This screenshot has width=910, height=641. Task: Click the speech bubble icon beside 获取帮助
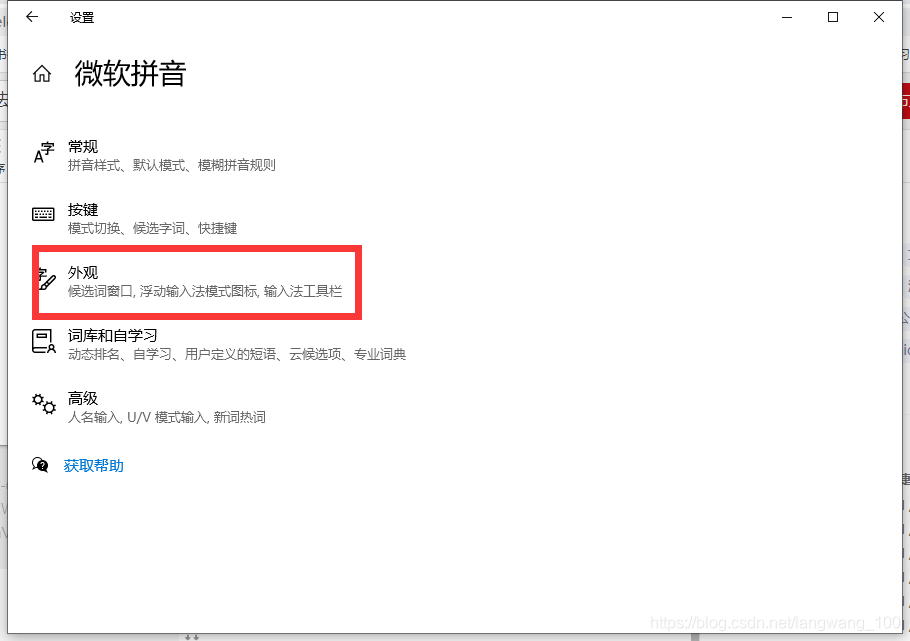pos(41,464)
